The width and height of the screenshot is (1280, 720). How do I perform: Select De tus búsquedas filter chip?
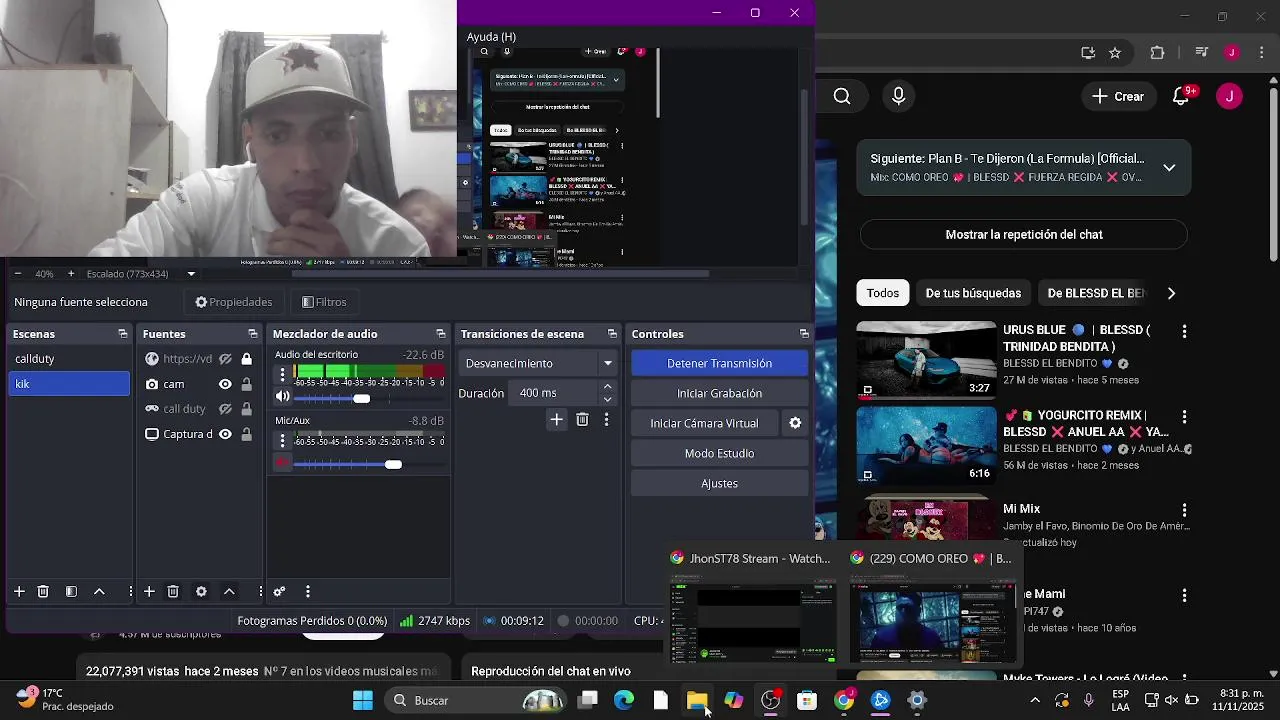tap(973, 293)
